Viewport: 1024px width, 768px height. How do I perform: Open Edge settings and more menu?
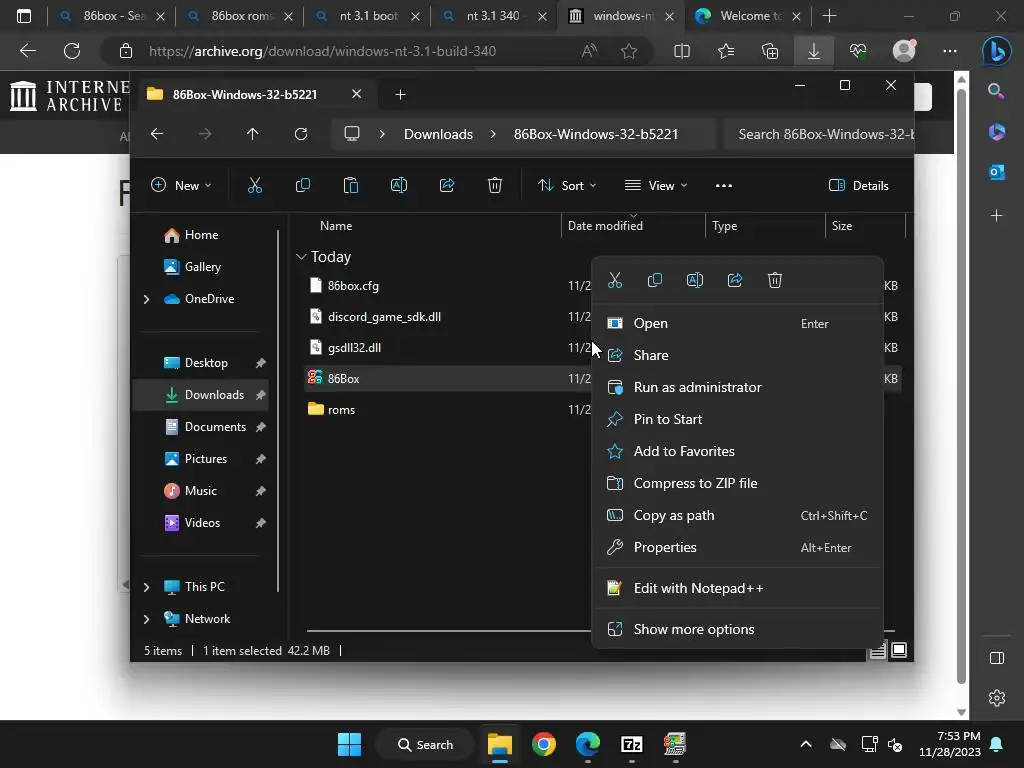(950, 51)
